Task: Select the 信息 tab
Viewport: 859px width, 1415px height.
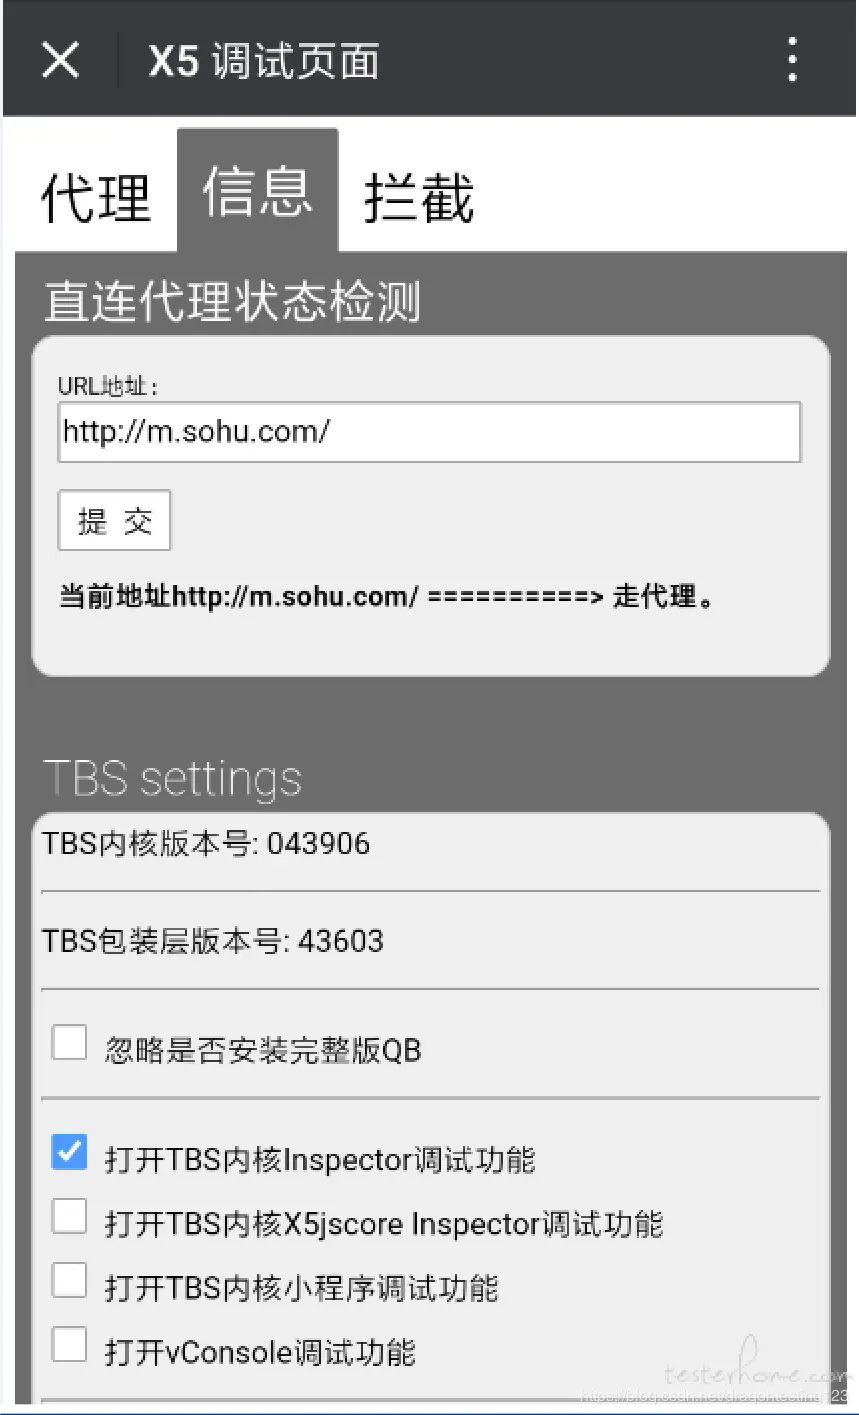Action: [x=257, y=190]
